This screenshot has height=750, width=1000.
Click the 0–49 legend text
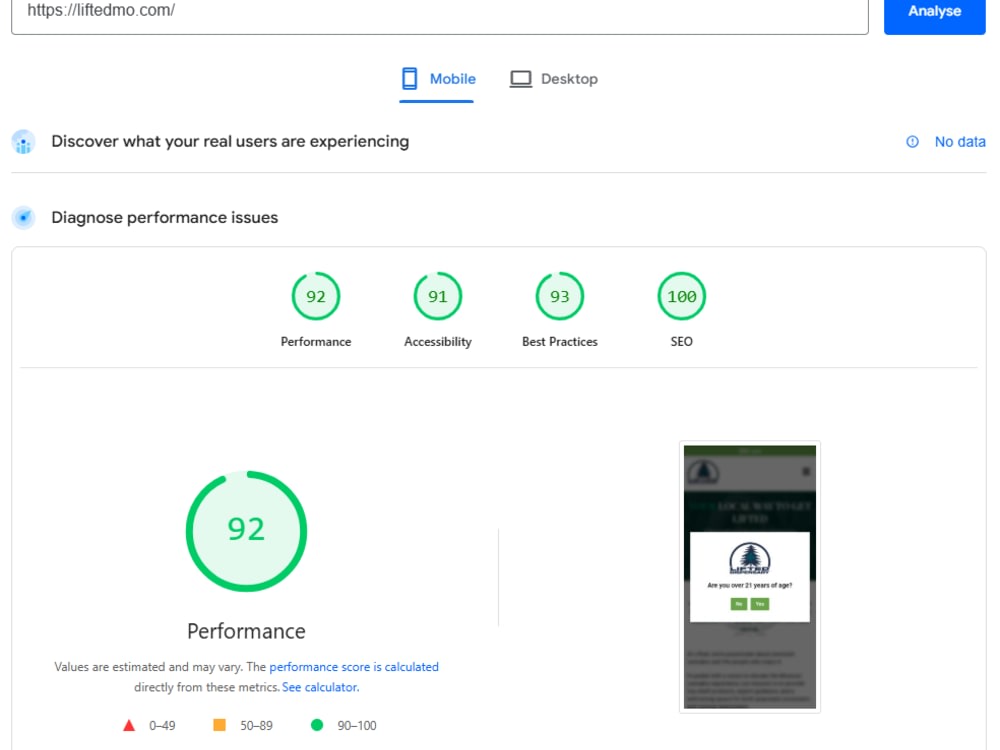click(162, 726)
